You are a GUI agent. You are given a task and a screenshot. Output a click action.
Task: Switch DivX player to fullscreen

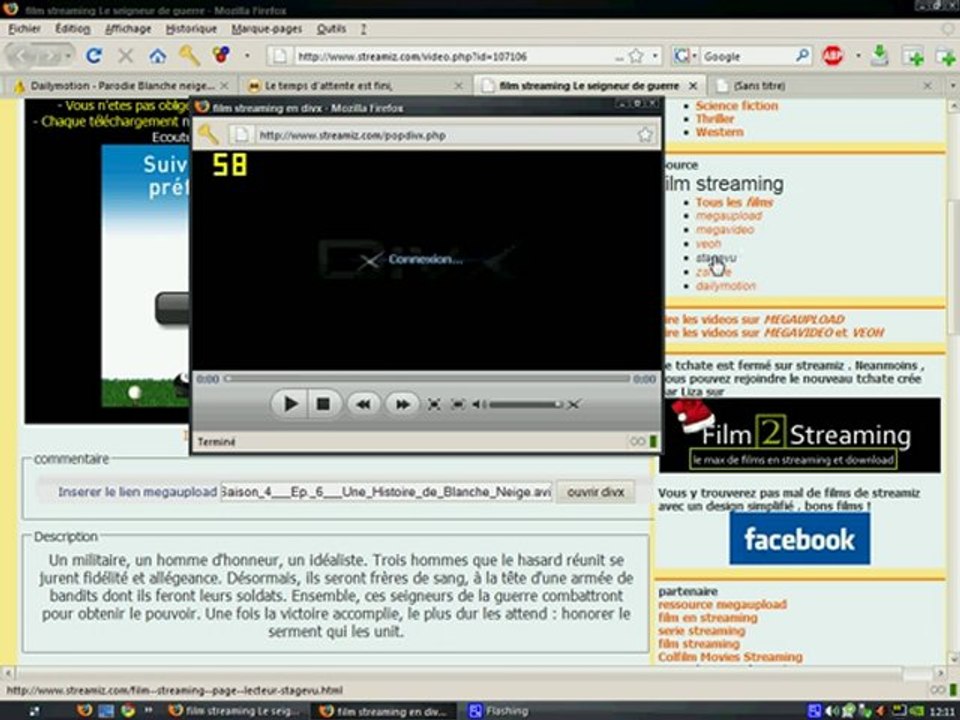pos(433,404)
